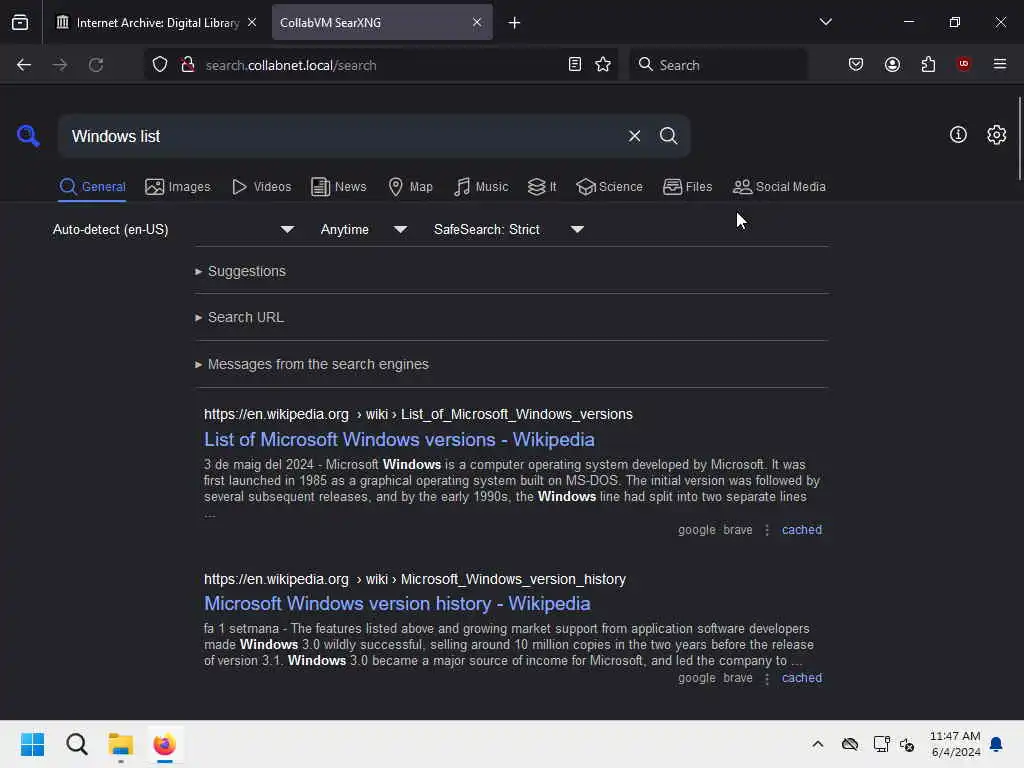Switch to the News category tab

pos(338,187)
